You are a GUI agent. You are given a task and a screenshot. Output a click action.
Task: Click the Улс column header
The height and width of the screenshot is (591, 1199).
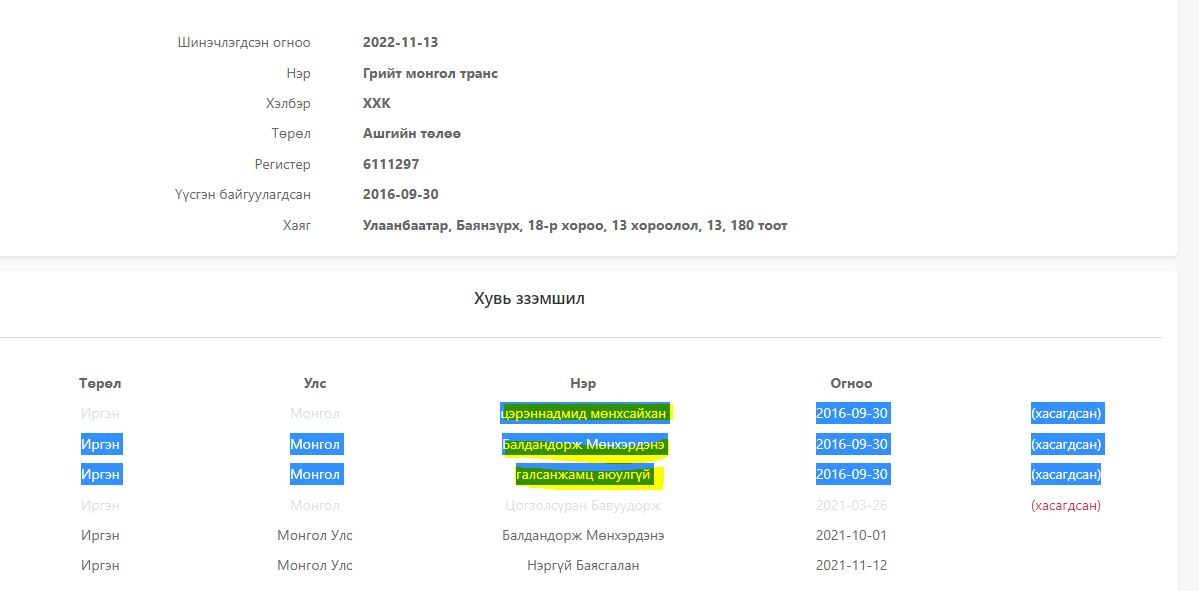(x=315, y=383)
